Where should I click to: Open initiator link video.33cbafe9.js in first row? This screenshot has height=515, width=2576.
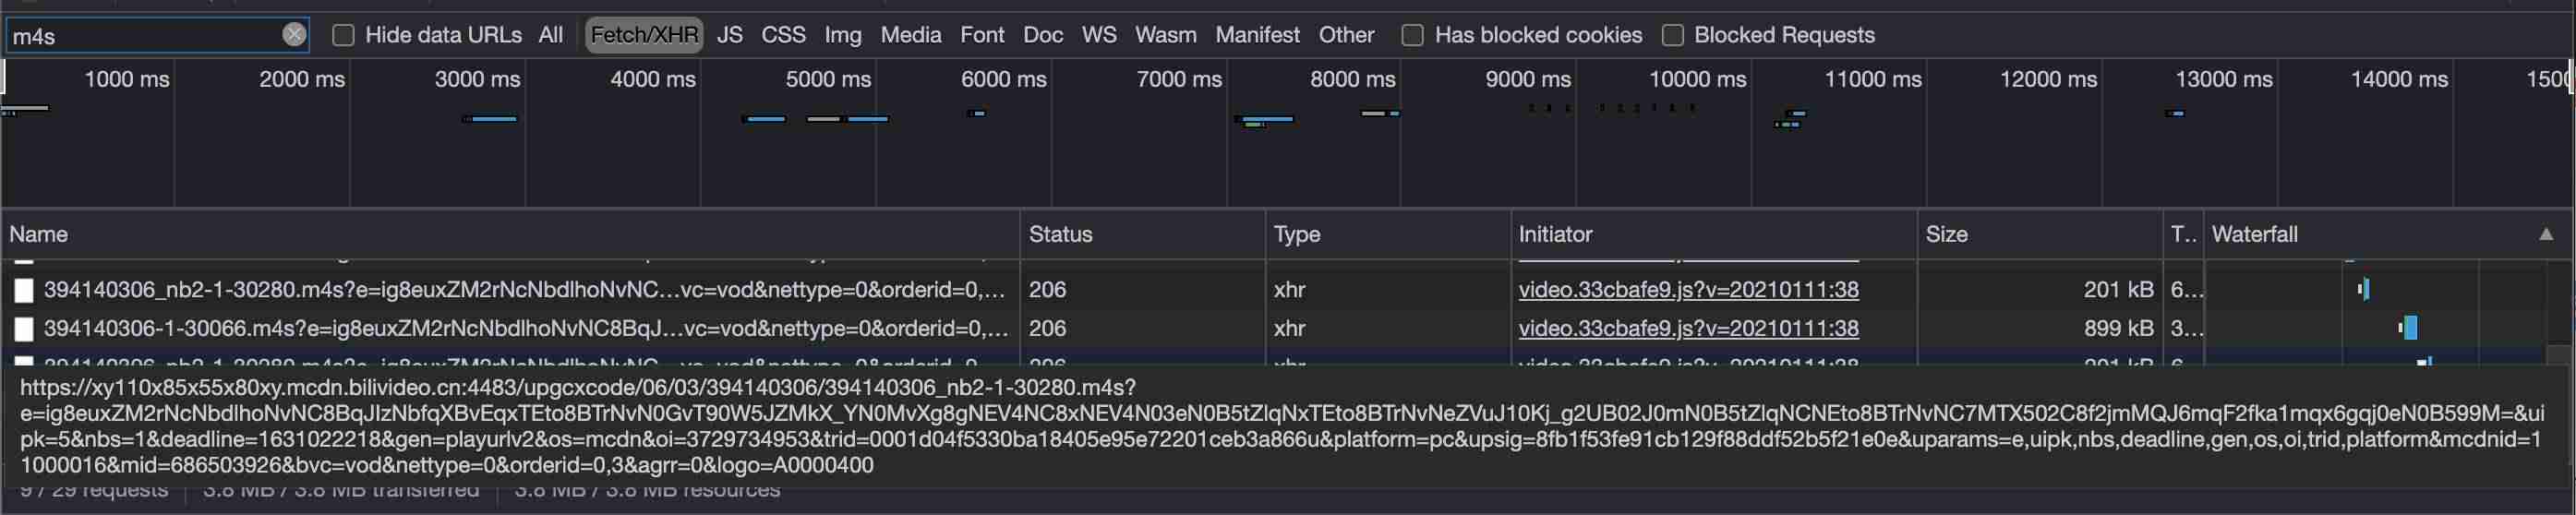(x=1688, y=290)
